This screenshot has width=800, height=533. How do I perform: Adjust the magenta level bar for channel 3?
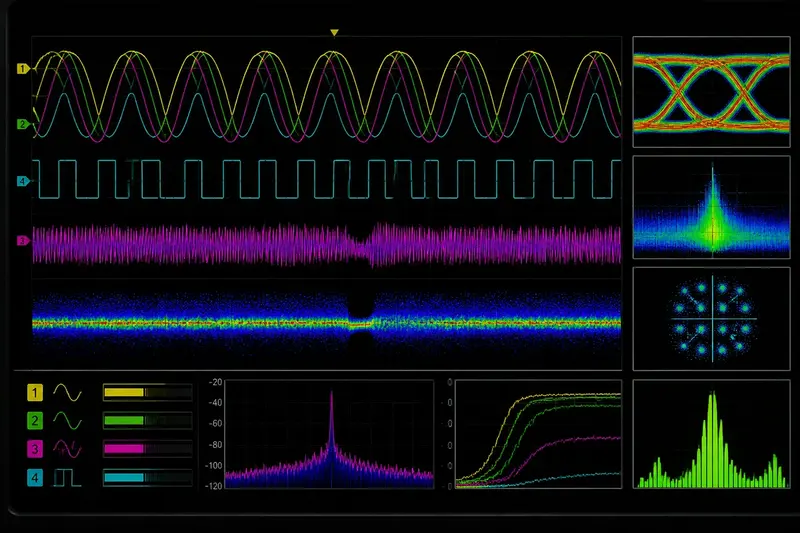pos(147,449)
